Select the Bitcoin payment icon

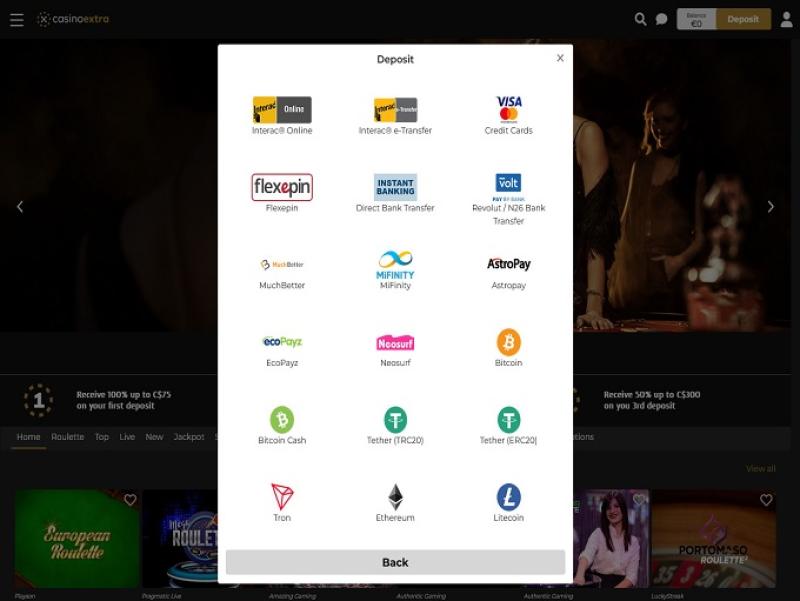pos(508,343)
